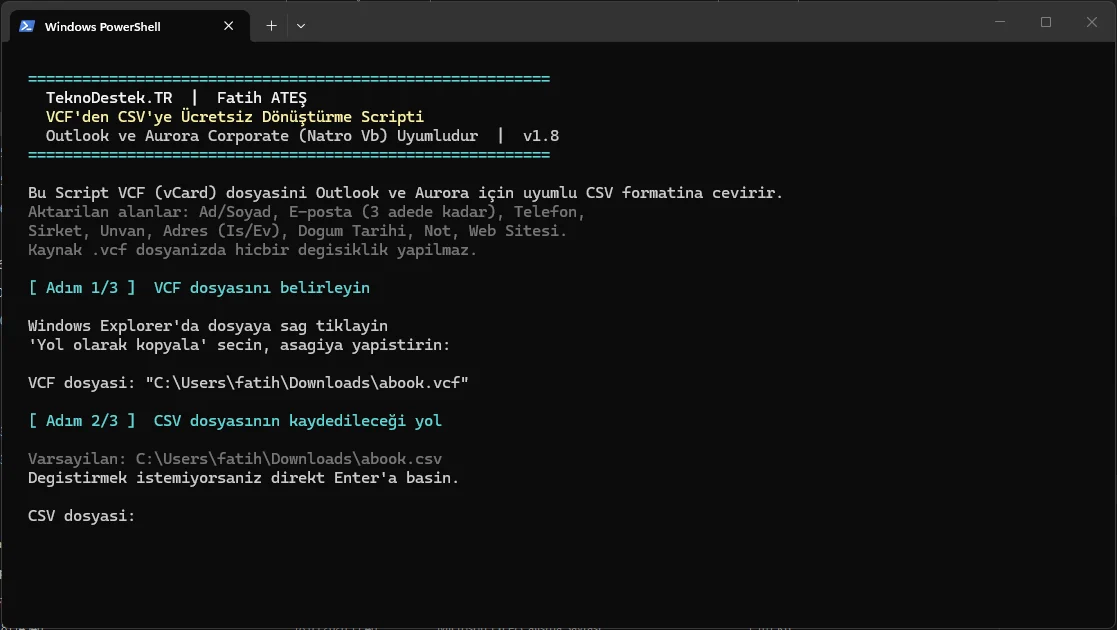This screenshot has width=1117, height=630.
Task: Click the 'Bu Script VCF (vCard)' description line
Action: pyautogui.click(x=405, y=193)
